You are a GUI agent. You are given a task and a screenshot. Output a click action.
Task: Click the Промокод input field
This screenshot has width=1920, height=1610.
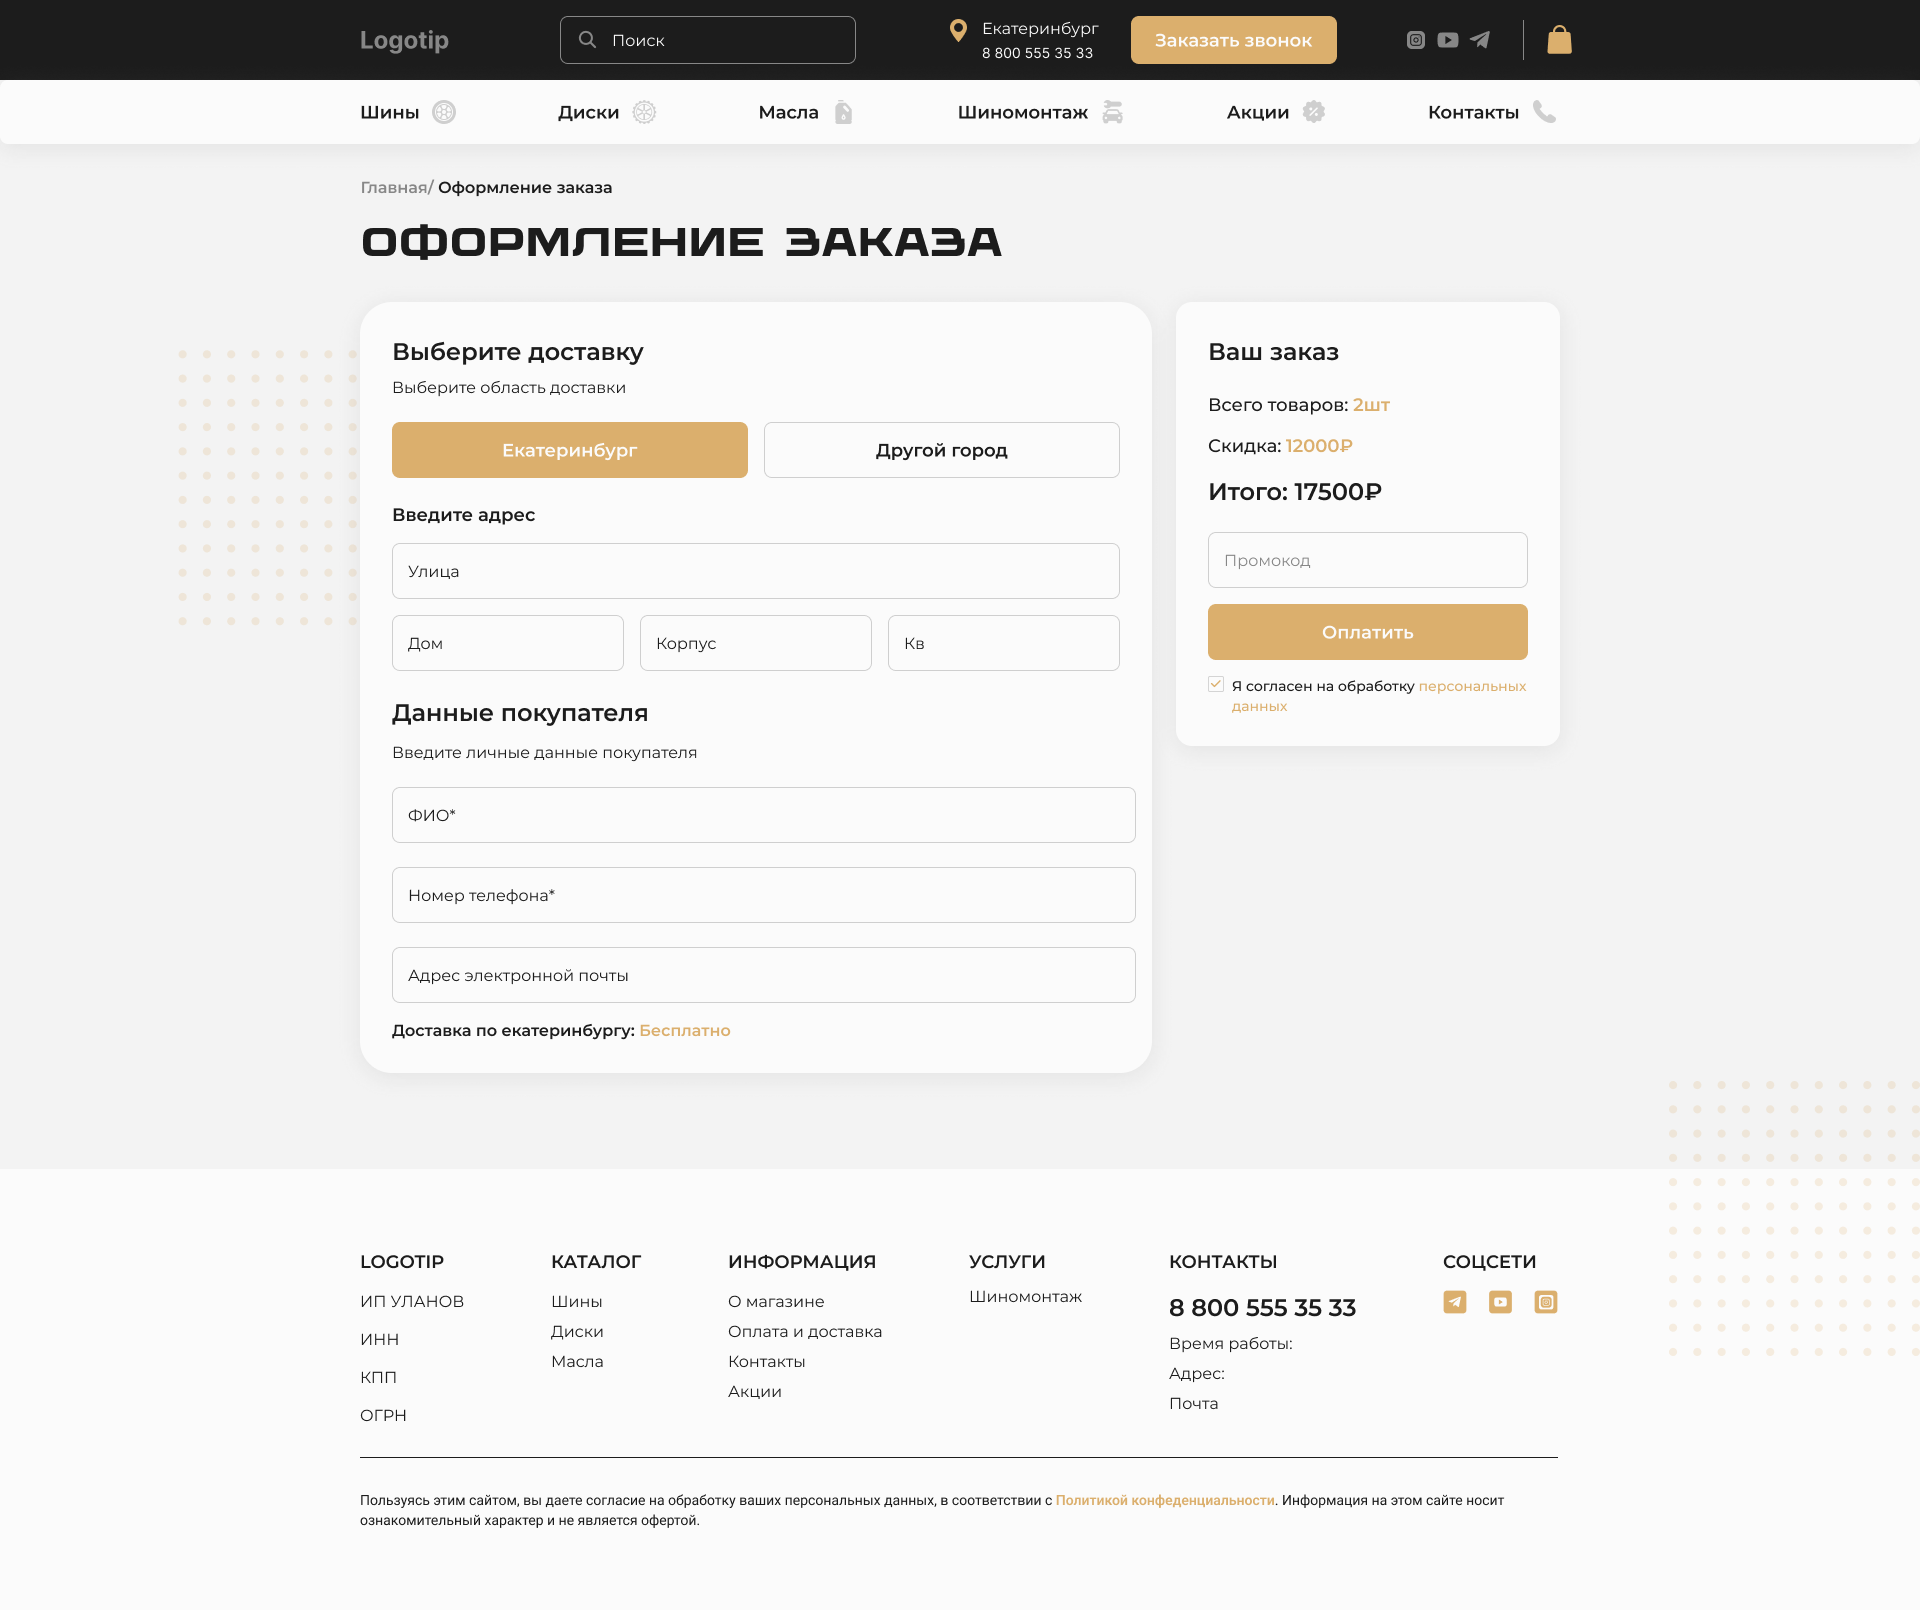pos(1368,560)
